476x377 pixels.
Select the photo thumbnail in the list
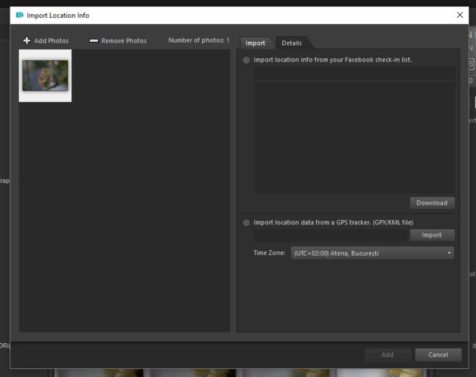tap(45, 76)
